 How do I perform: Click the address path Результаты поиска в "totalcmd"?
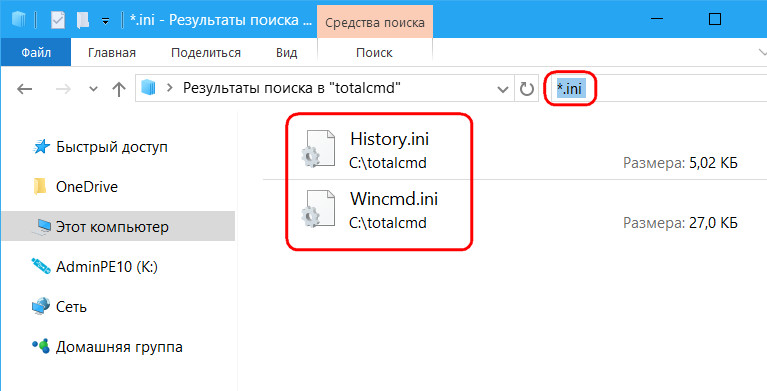(292, 88)
